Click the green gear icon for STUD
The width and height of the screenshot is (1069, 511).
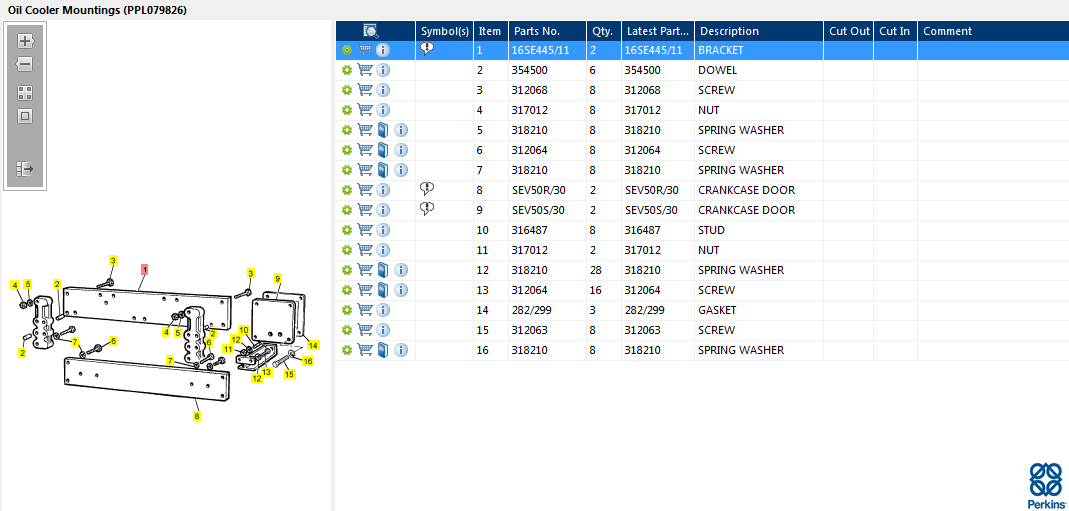(346, 230)
